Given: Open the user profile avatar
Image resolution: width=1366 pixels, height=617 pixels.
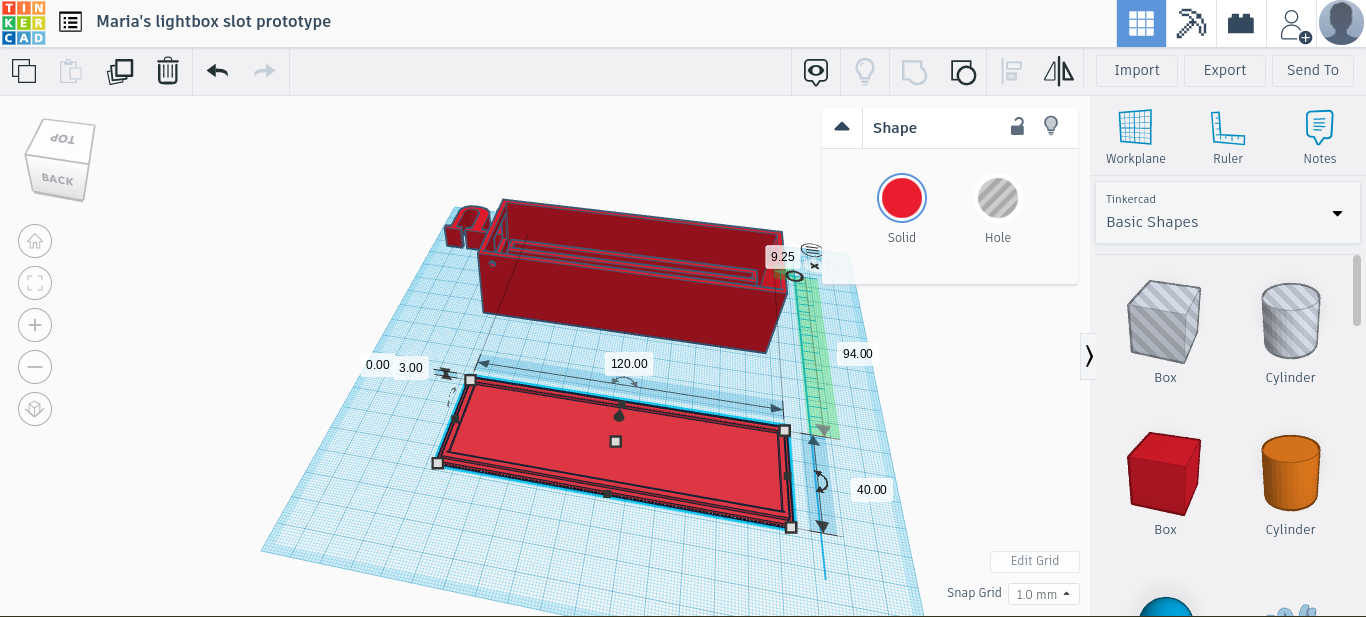Looking at the screenshot, I should [1341, 23].
